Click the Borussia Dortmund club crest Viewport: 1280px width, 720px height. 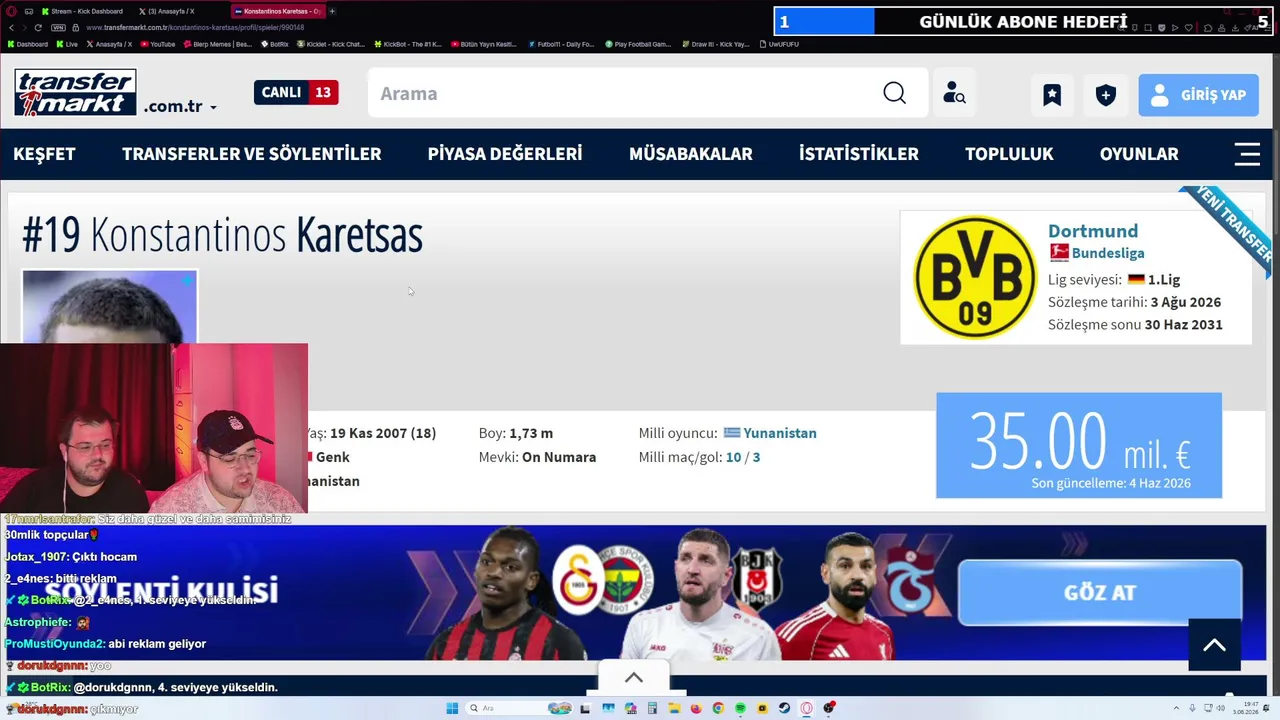[975, 277]
